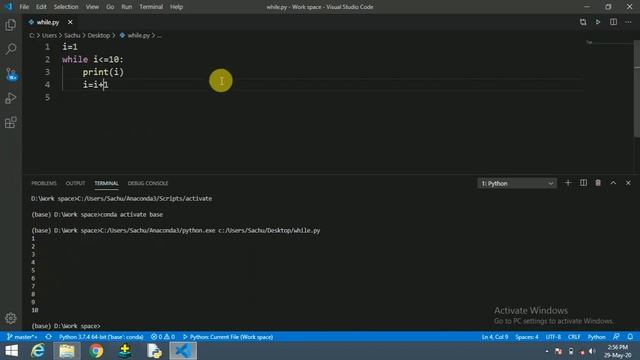Click the master branch in status bar

[x=22, y=337]
